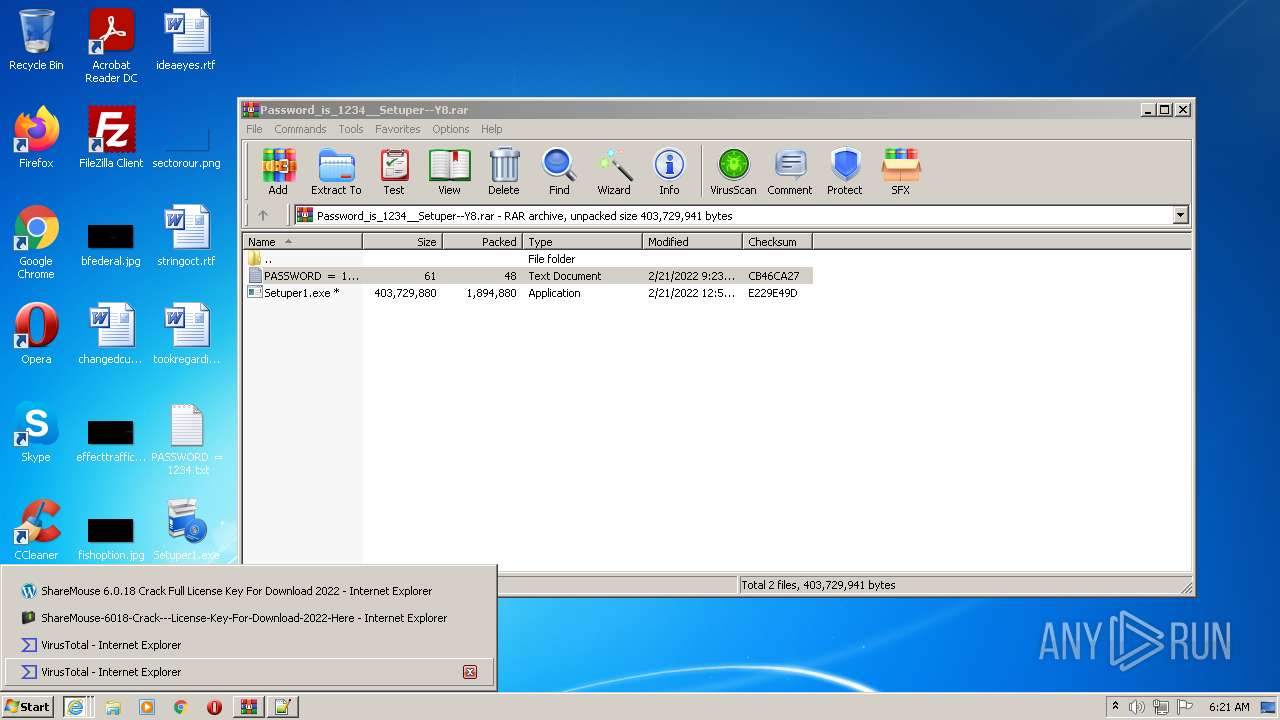This screenshot has width=1280, height=720.
Task: Sort by the Checksum column header
Action: [778, 241]
